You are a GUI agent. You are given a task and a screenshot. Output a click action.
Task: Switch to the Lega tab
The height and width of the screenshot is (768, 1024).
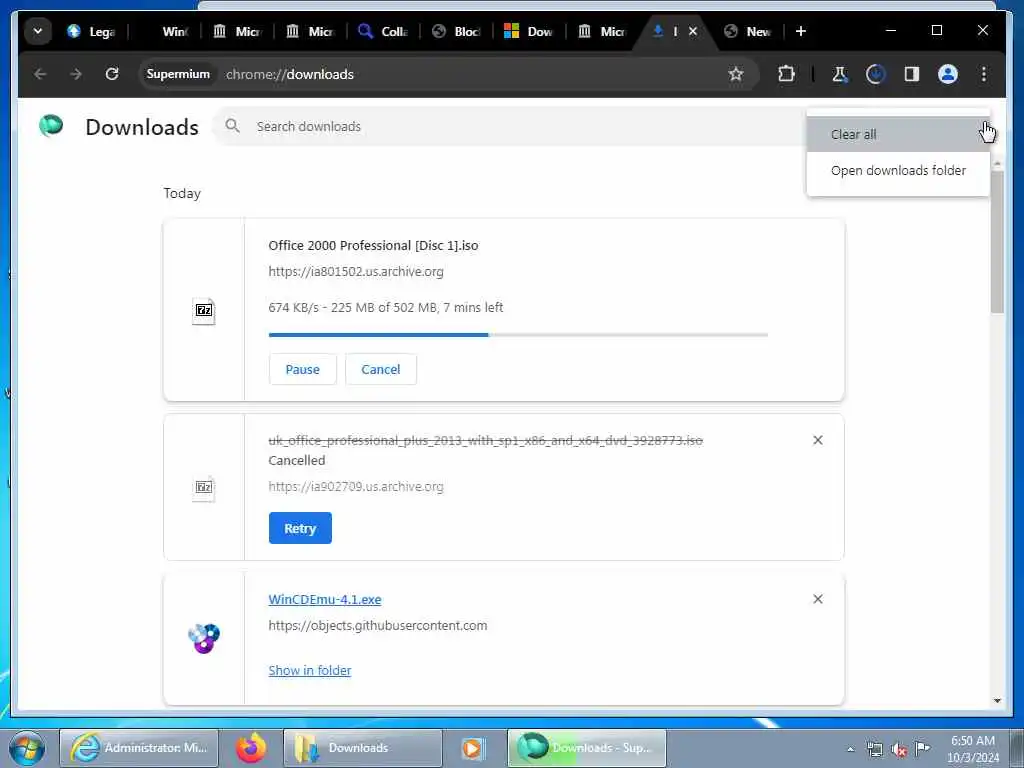click(91, 31)
